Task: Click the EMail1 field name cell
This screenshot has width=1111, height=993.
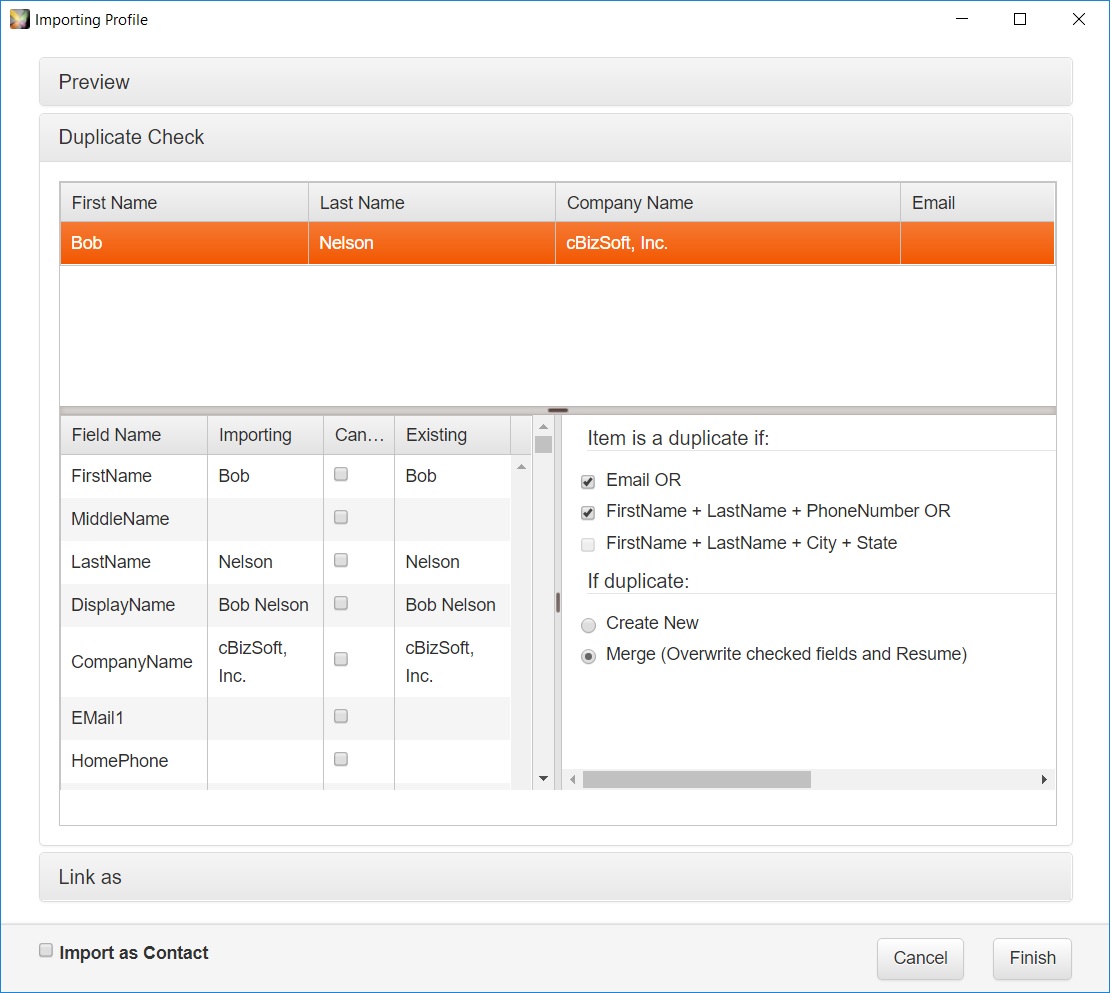Action: pos(134,718)
